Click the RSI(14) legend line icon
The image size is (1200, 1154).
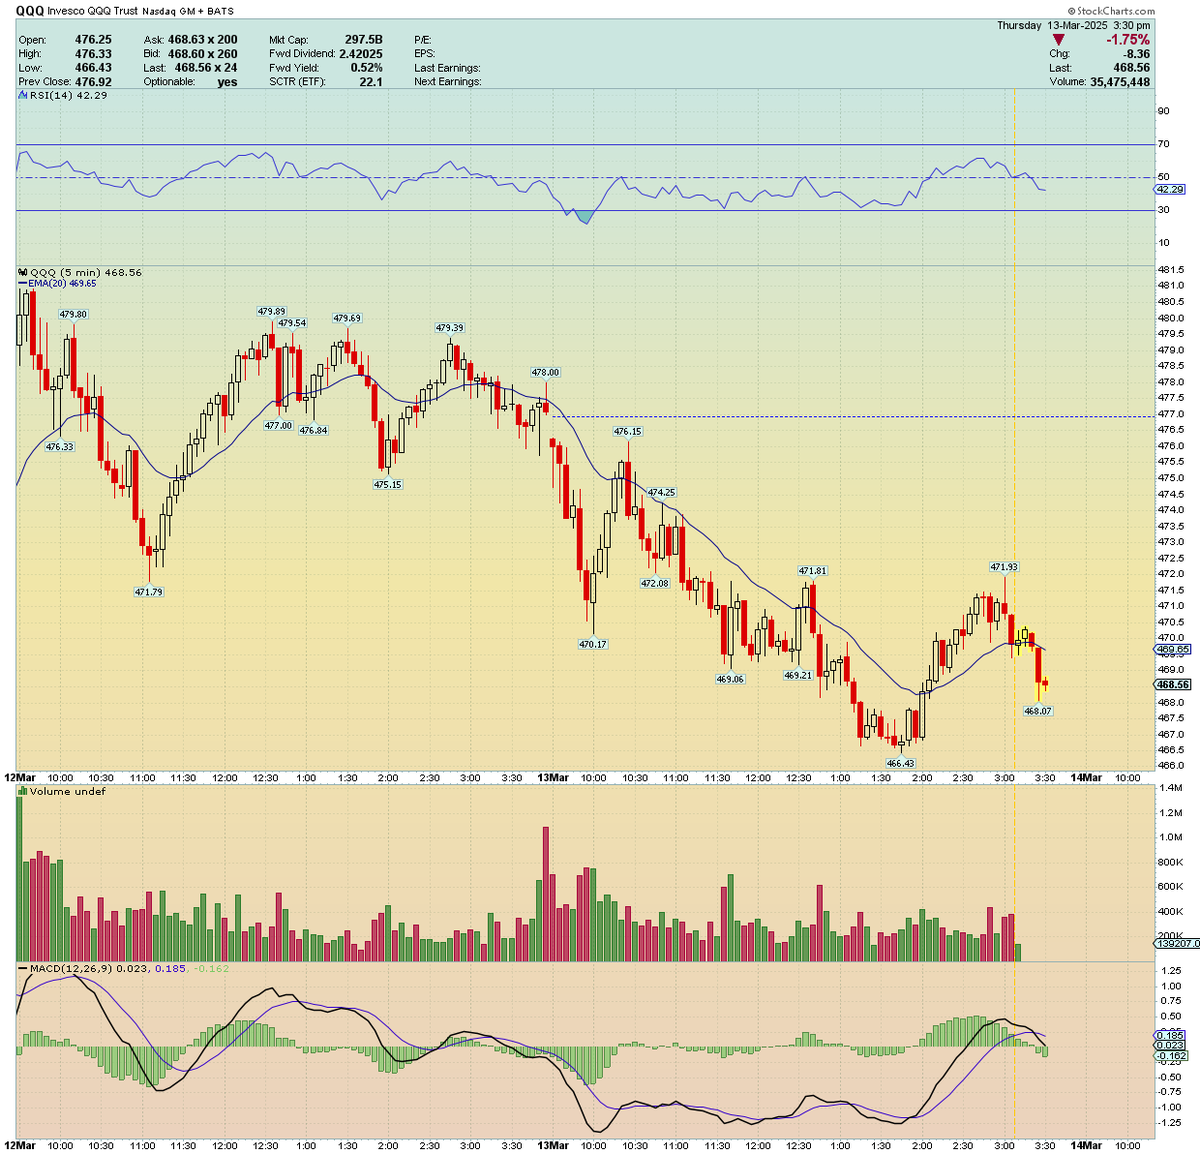(x=22, y=96)
